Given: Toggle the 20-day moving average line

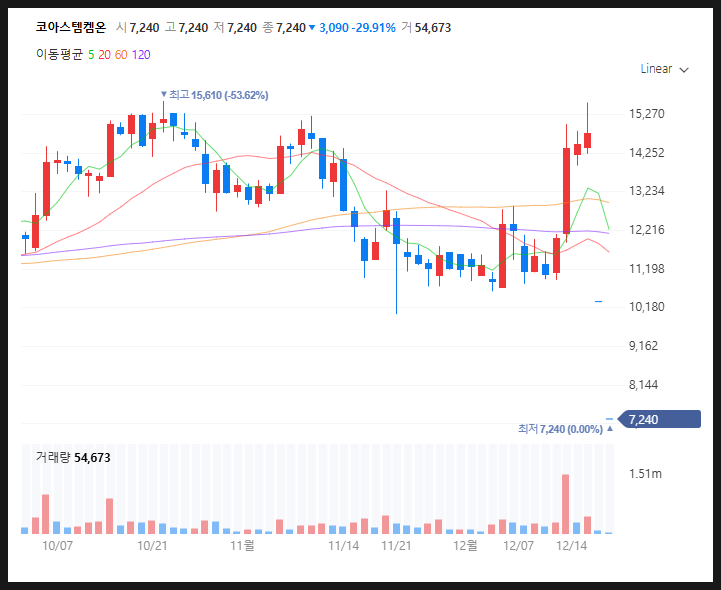Looking at the screenshot, I should 104,55.
